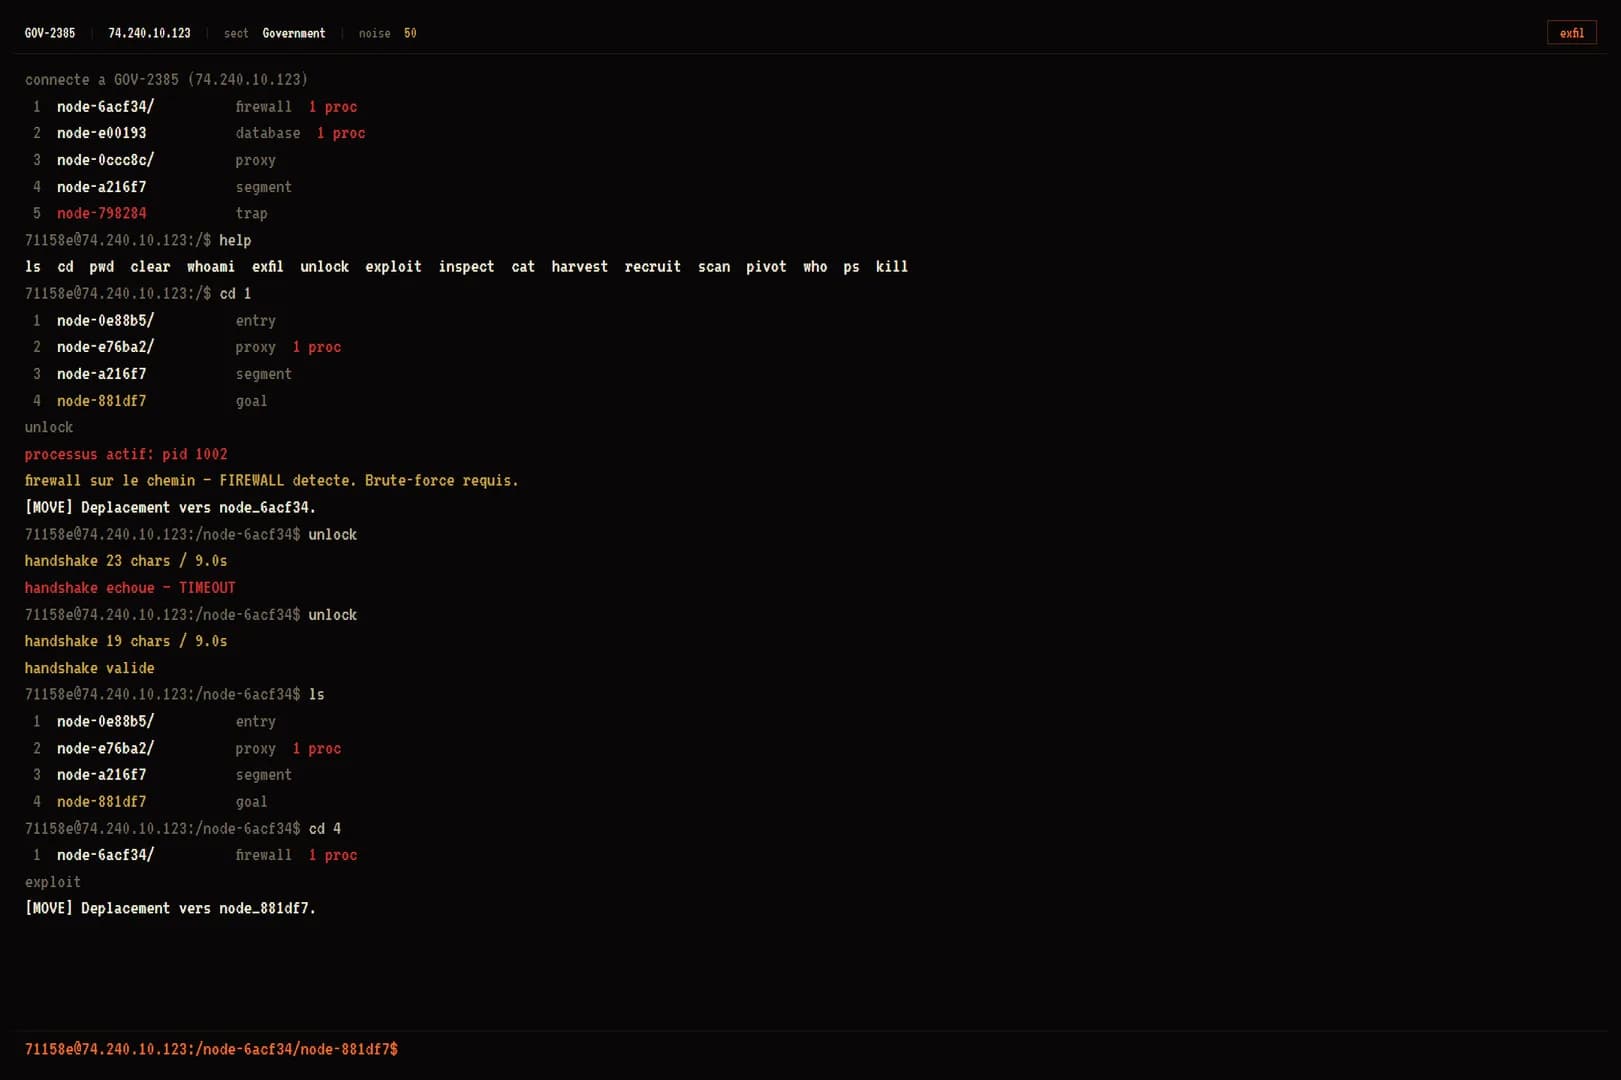Click '1 proc' badge next to database
The width and height of the screenshot is (1621, 1080).
(x=341, y=133)
